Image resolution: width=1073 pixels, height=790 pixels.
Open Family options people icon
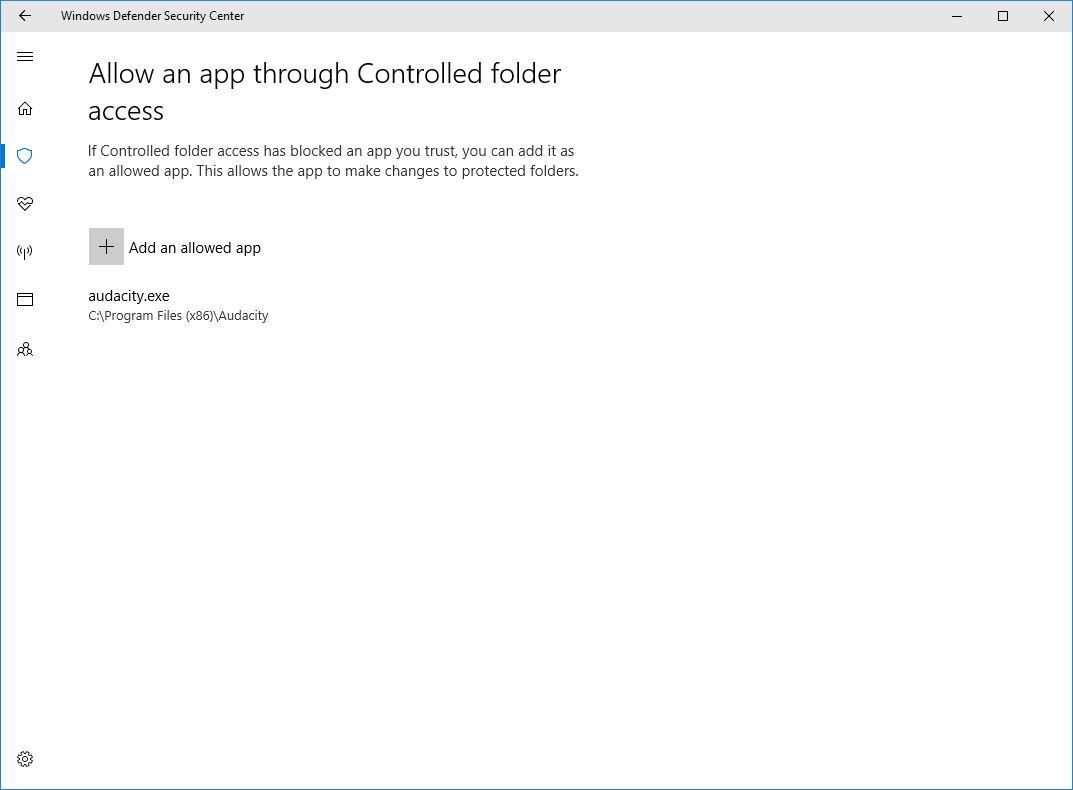(x=25, y=349)
